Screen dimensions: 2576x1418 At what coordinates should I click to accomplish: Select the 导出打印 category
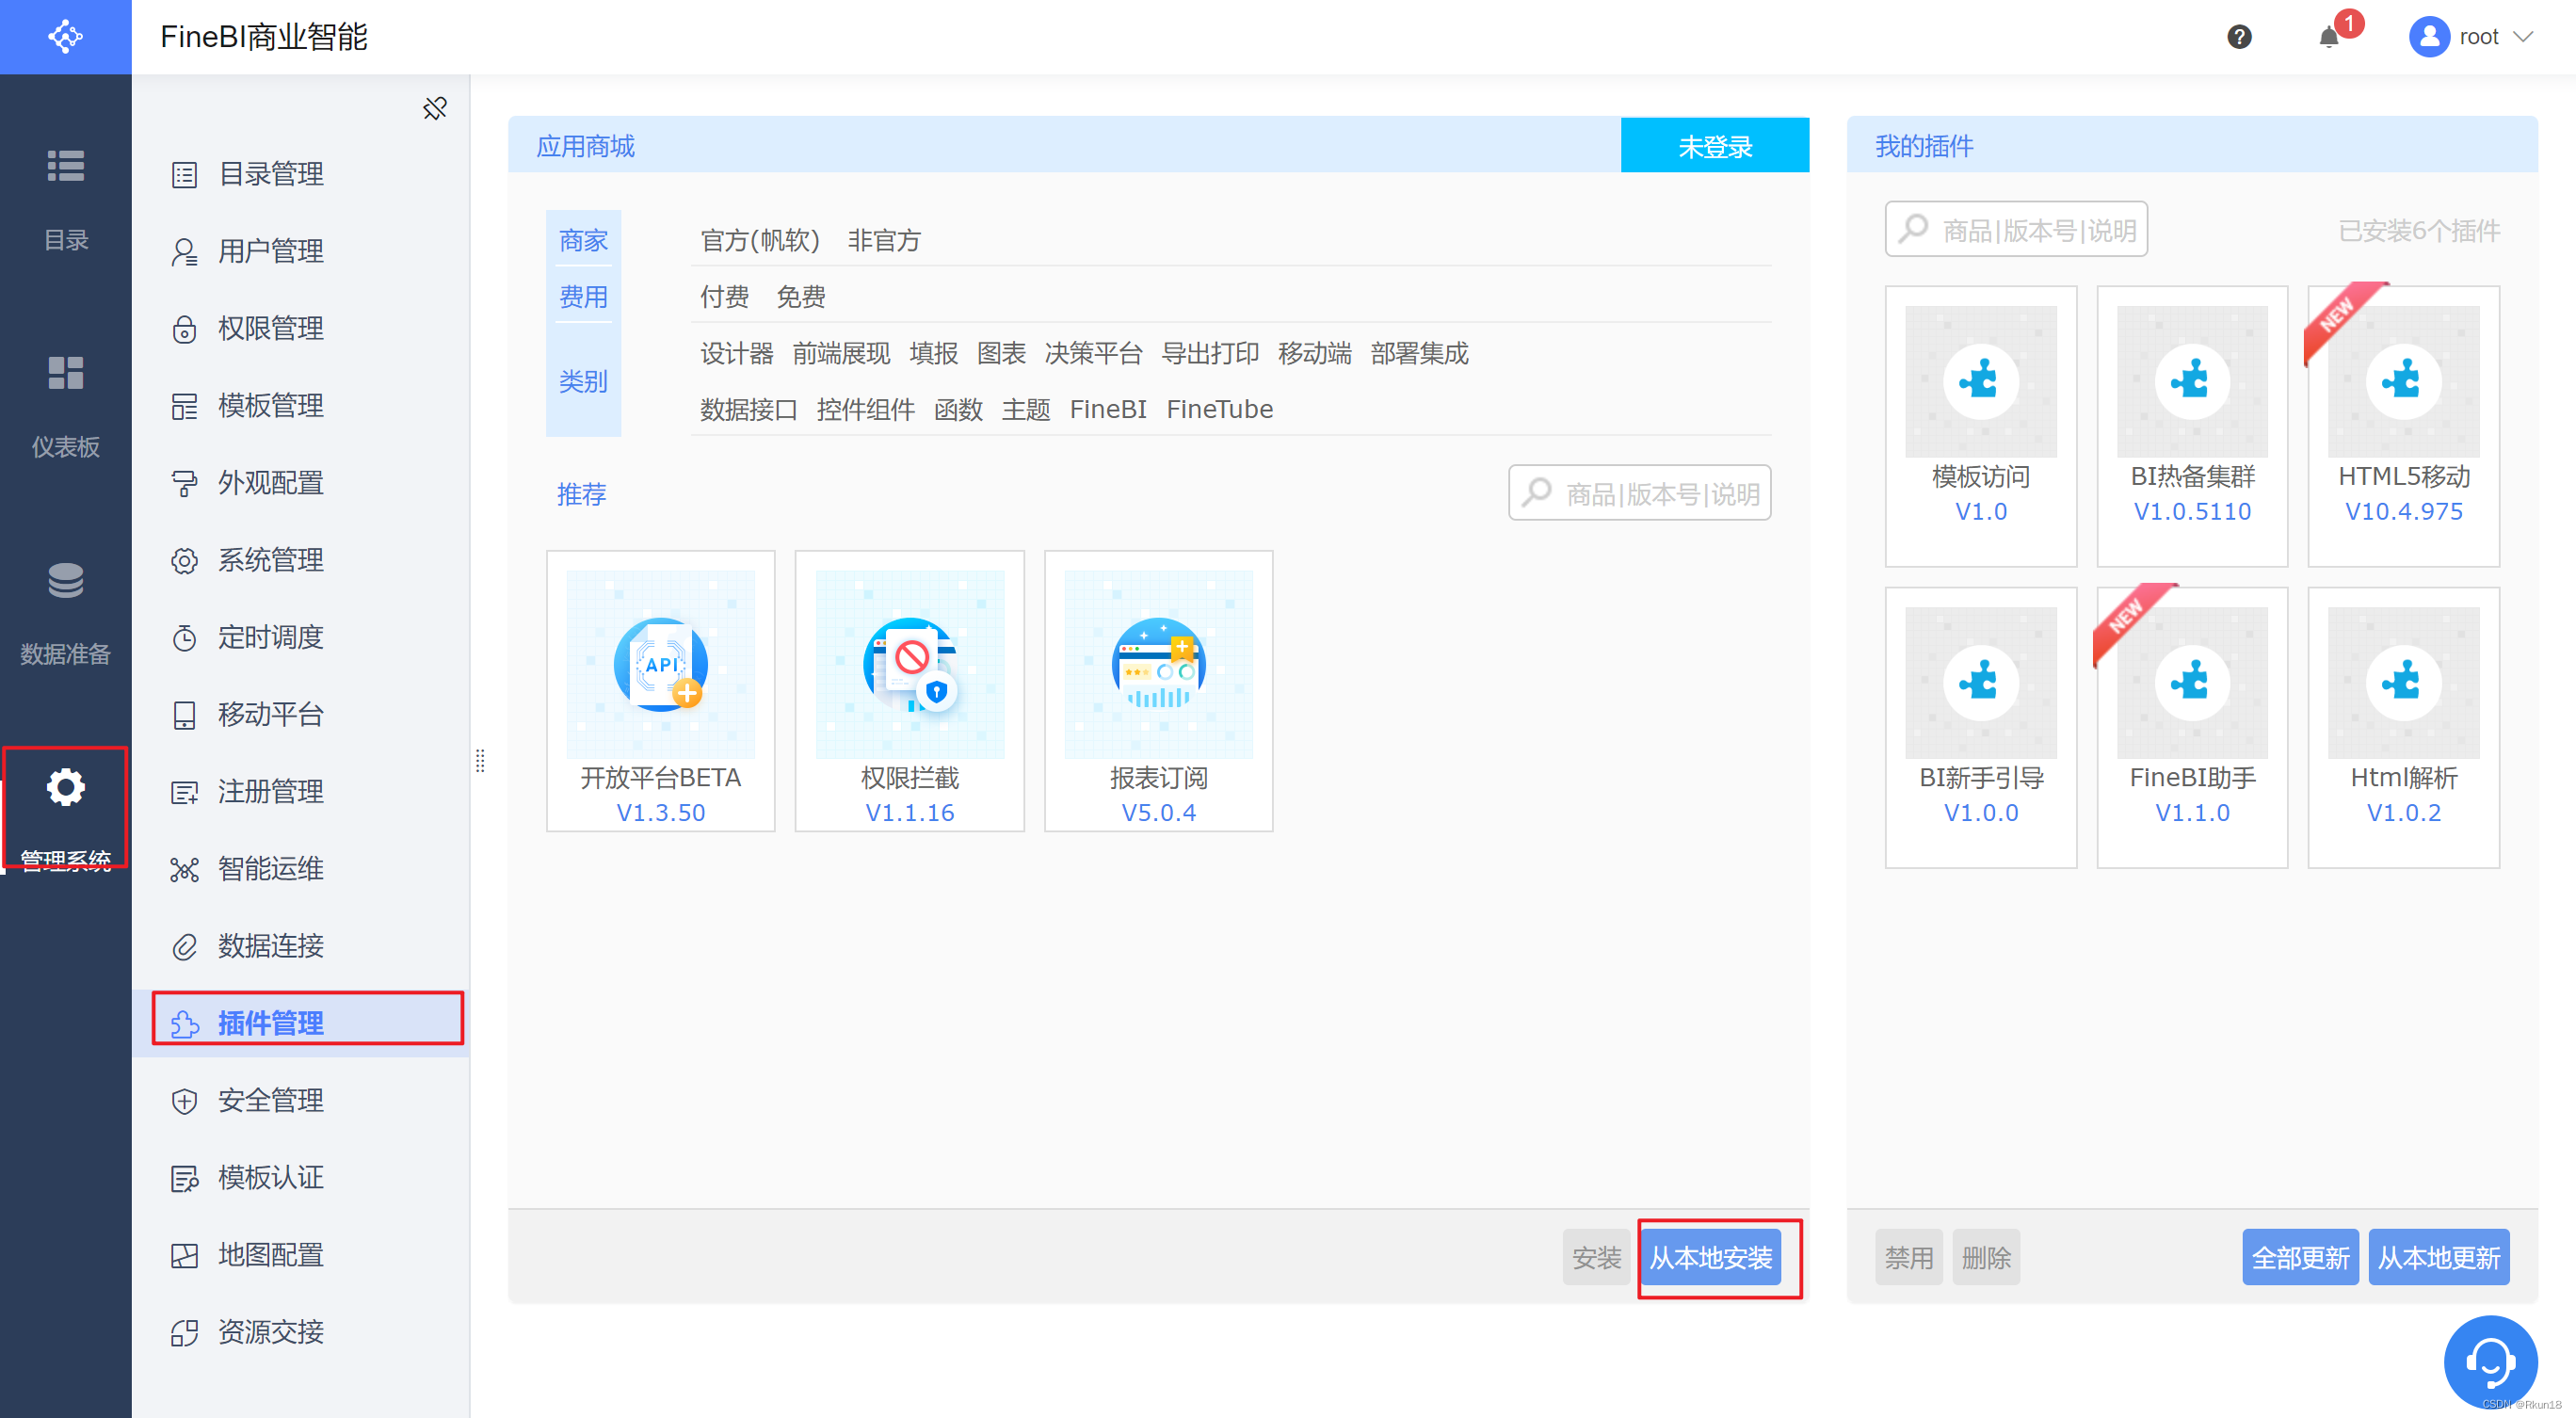click(x=1210, y=353)
